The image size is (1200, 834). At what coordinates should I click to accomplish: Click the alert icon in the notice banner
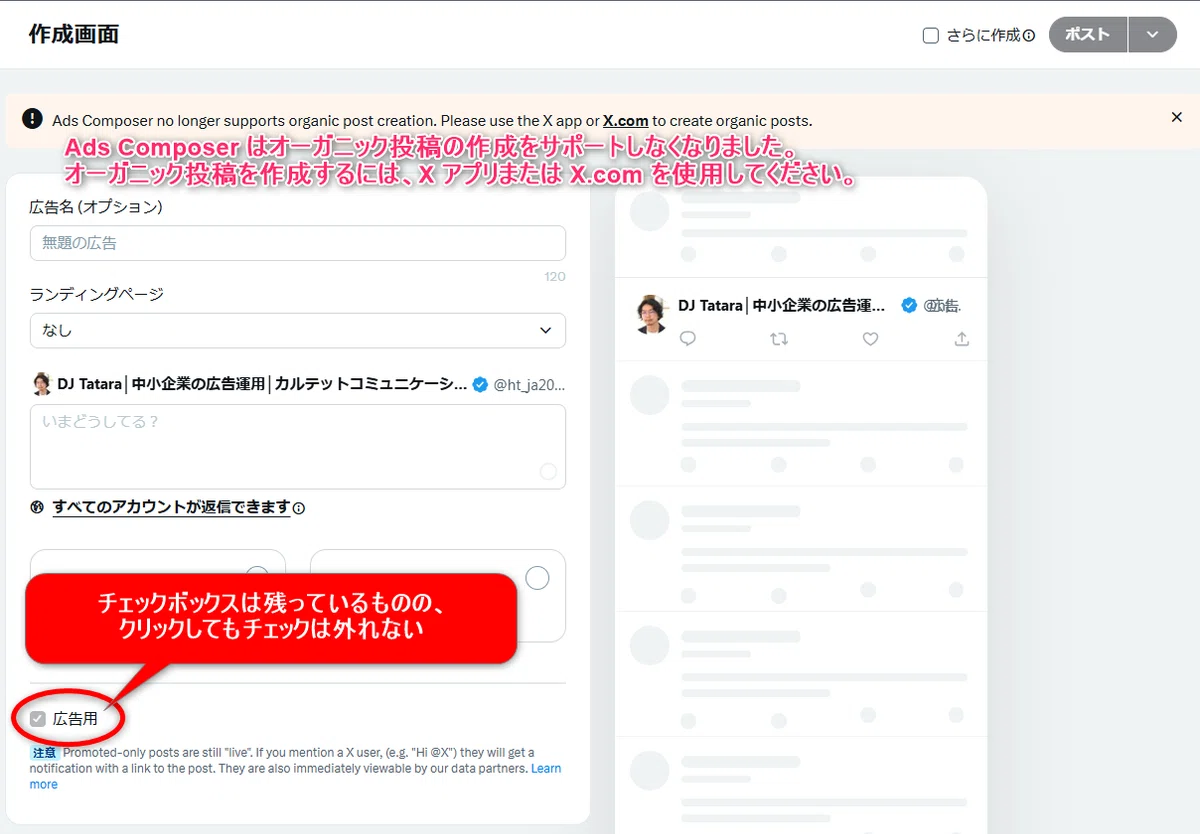click(32, 119)
